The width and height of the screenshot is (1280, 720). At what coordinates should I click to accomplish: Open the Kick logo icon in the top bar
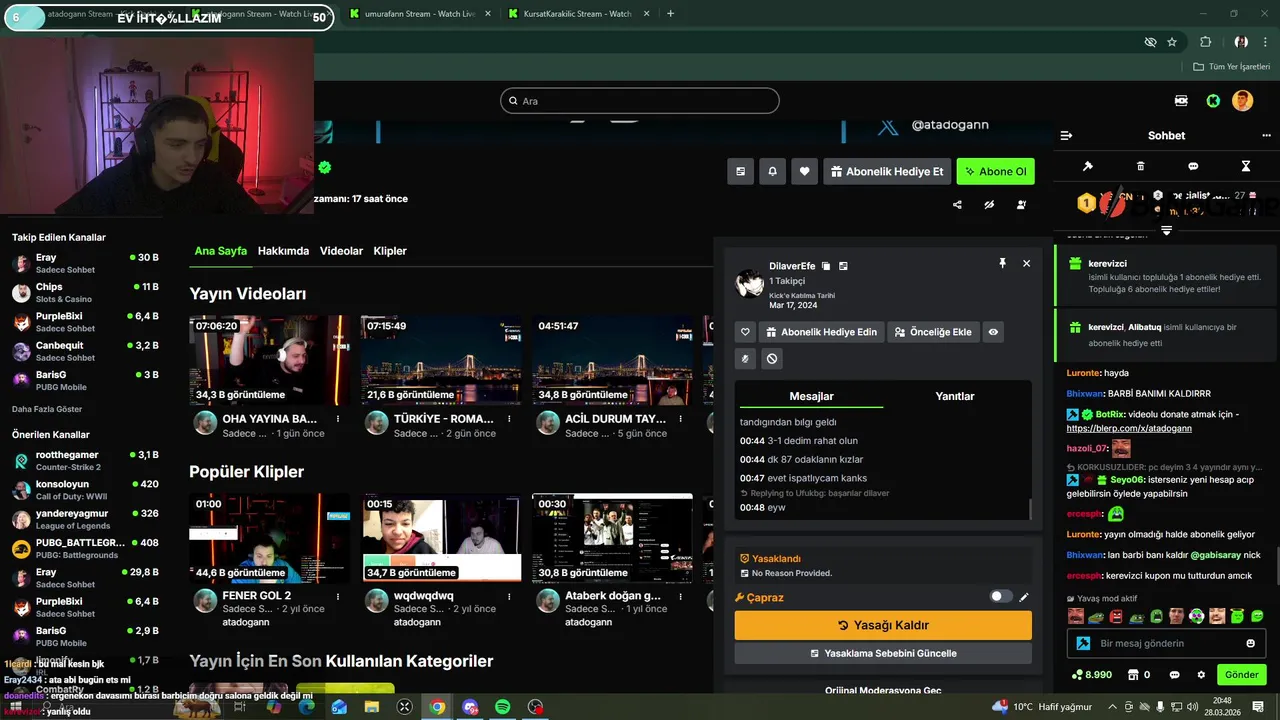coord(1213,101)
